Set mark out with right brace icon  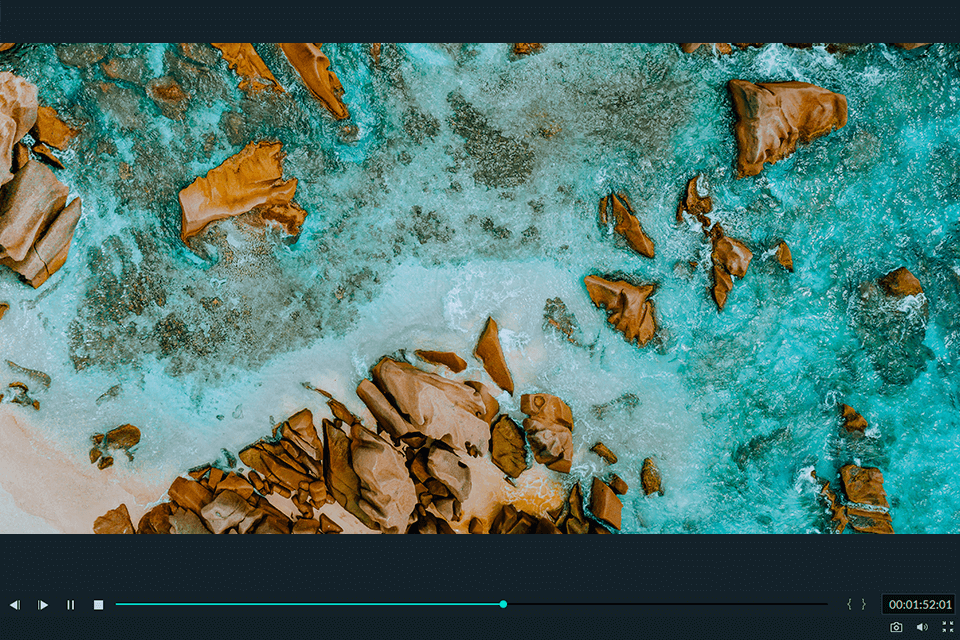[864, 604]
